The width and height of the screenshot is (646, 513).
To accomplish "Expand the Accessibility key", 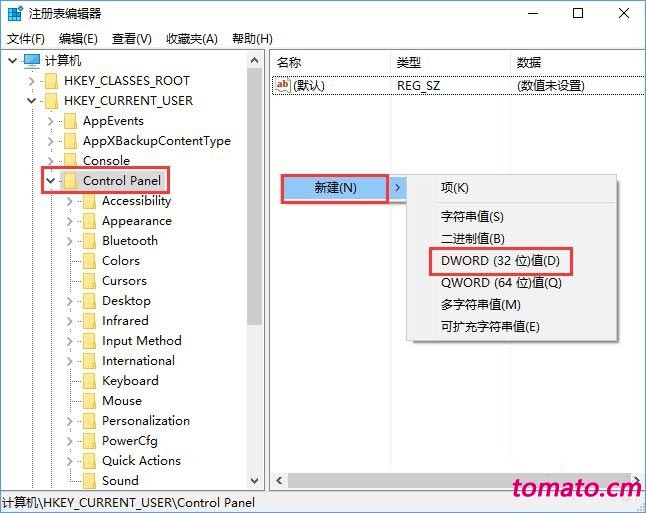I will point(70,201).
